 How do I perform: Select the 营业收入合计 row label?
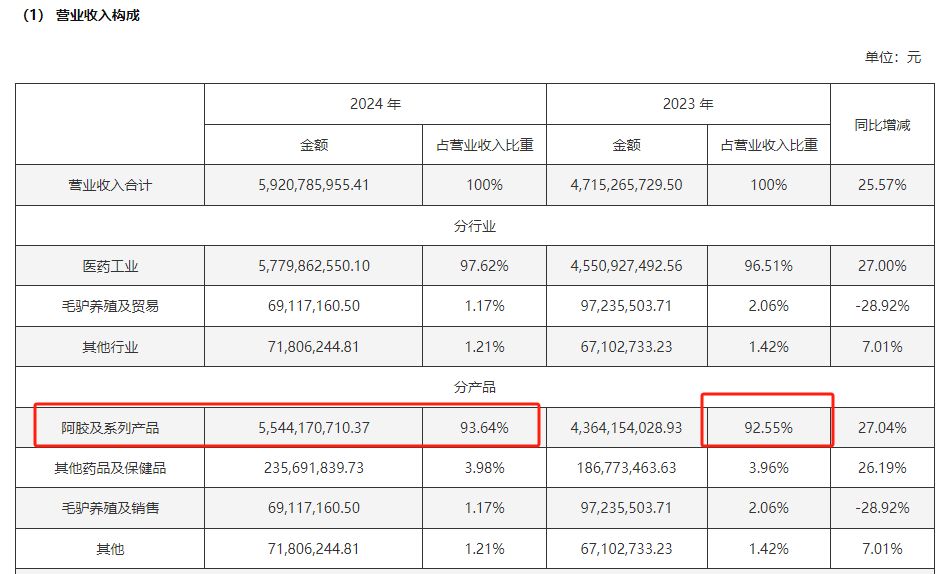(x=110, y=185)
